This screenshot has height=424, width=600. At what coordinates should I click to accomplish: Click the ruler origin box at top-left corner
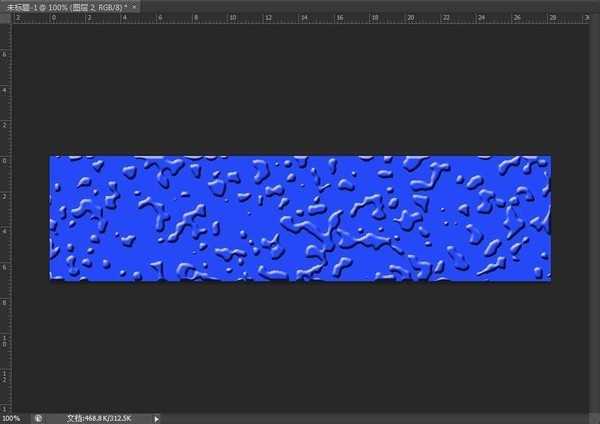5,18
